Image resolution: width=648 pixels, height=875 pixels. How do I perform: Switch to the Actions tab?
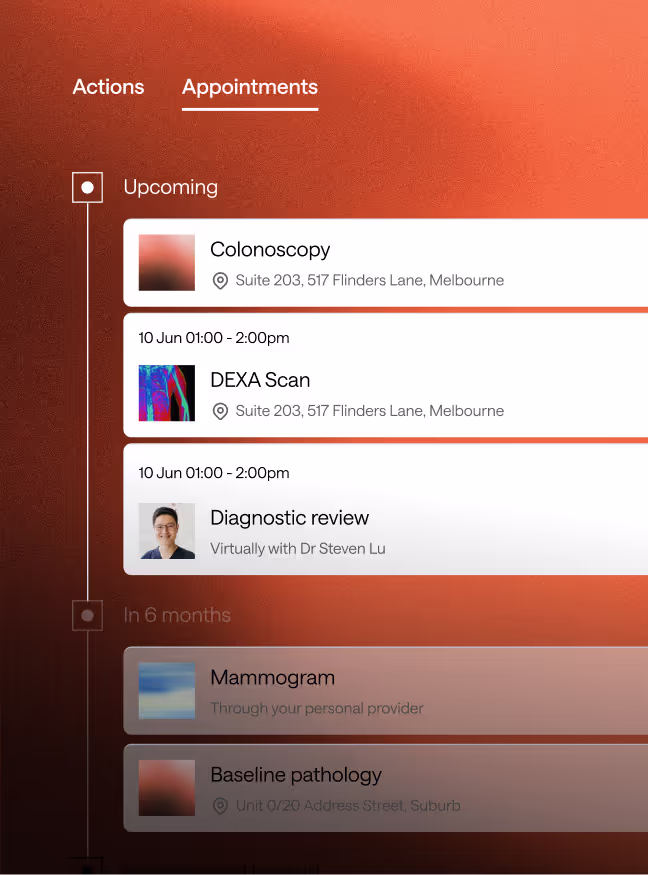pyautogui.click(x=108, y=87)
